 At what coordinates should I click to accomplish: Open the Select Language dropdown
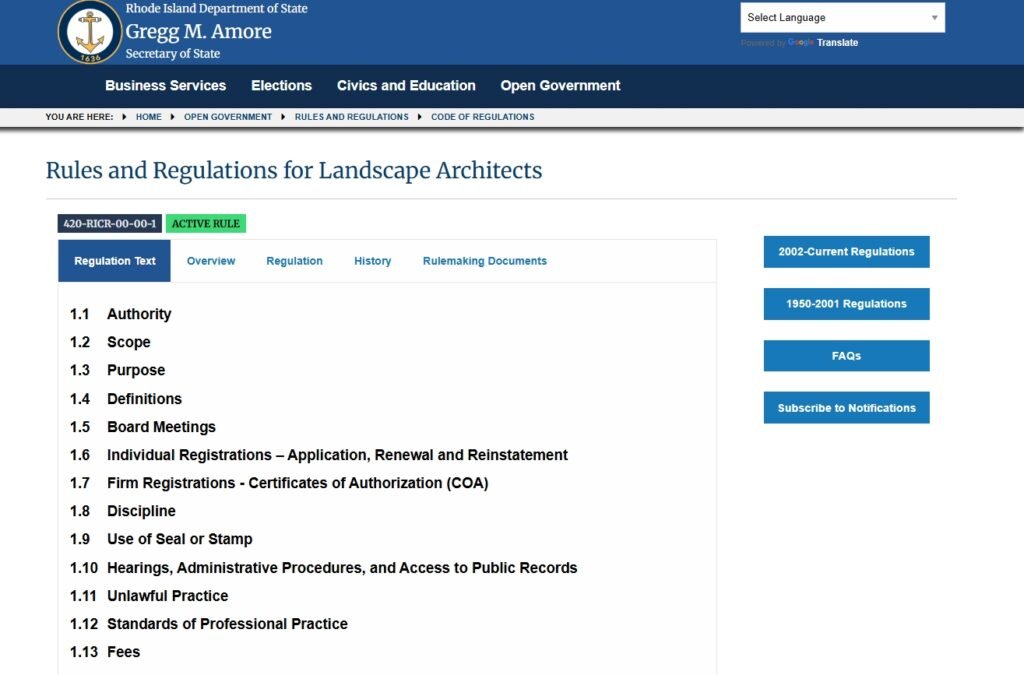[x=840, y=18]
